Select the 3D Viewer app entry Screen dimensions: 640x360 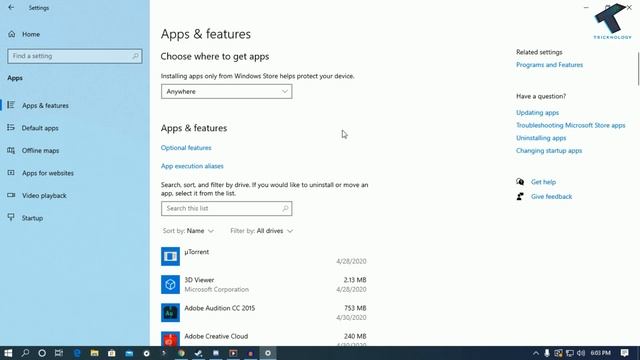tap(264, 284)
